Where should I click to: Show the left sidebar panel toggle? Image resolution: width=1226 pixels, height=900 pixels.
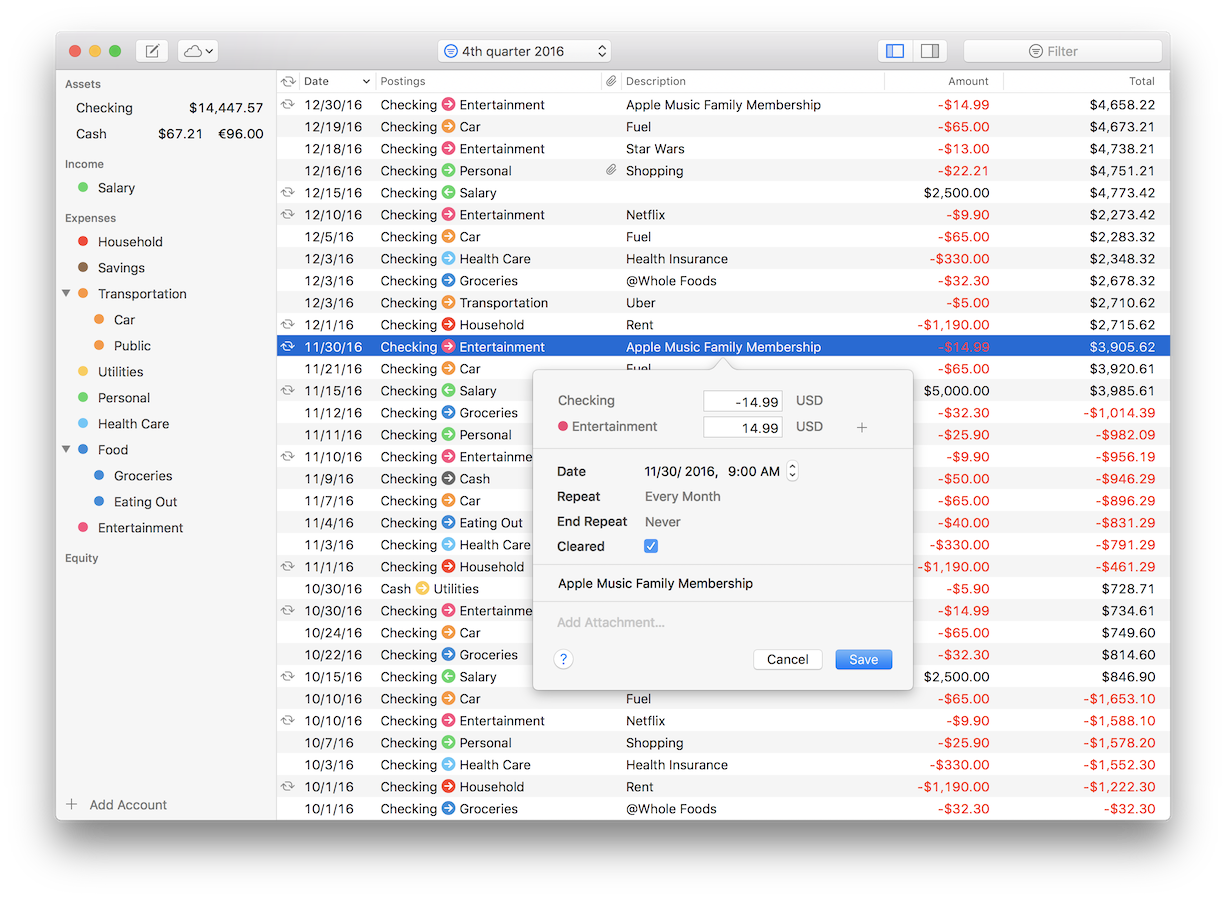[895, 51]
